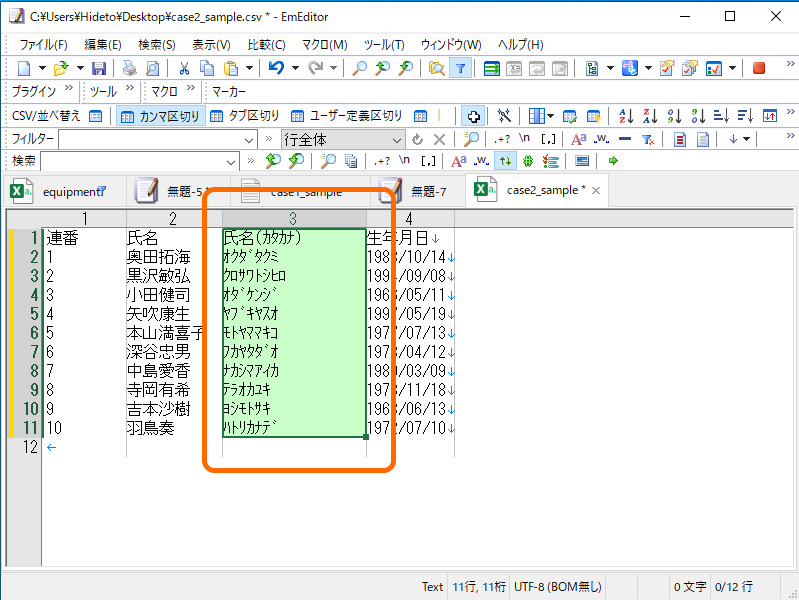
Task: Expand the マクロ toolbar chevron
Action: (191, 88)
